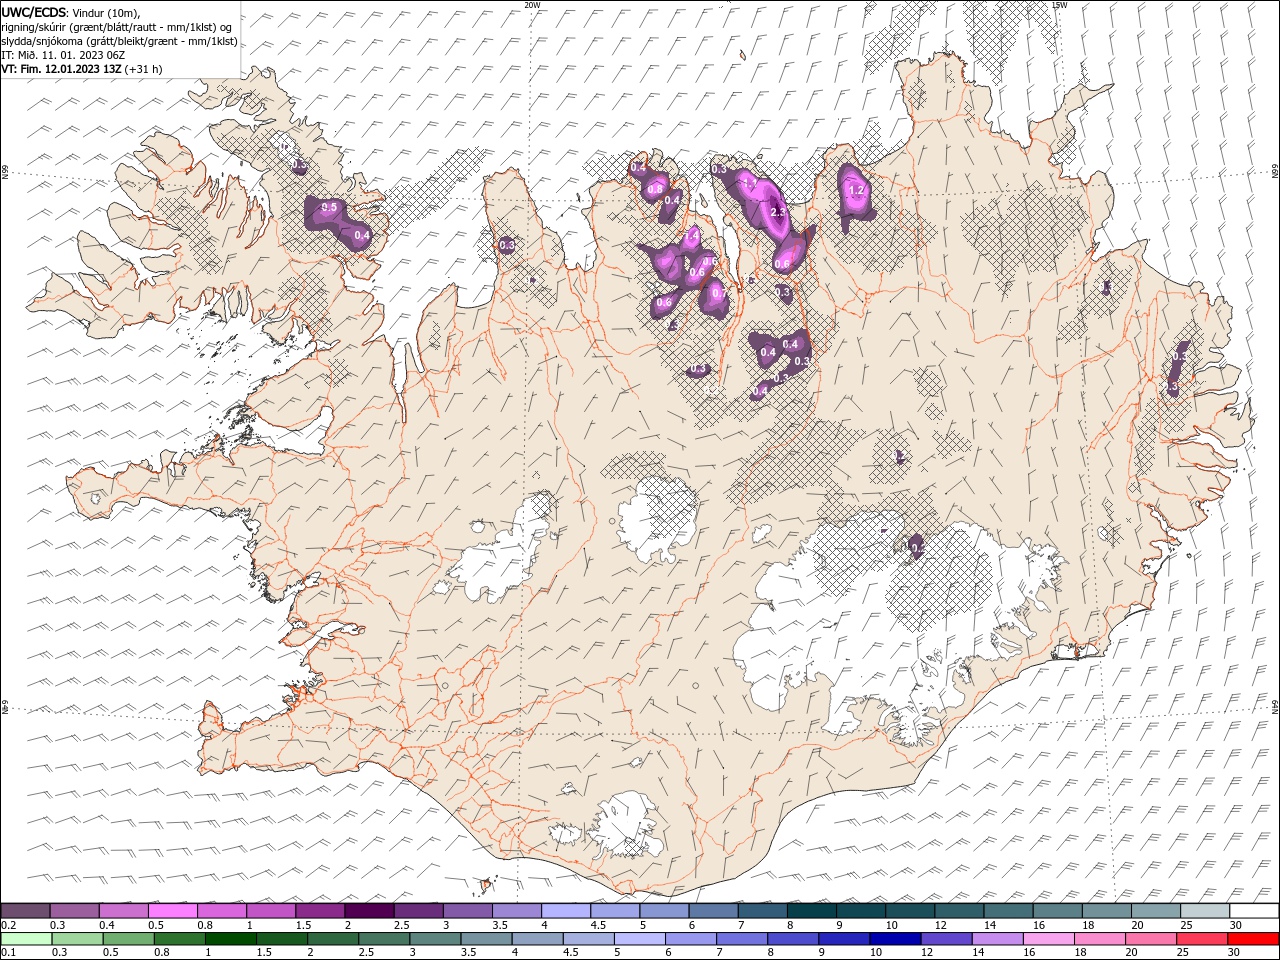Click the 0.8 snowfall value on the map
1280x960 pixels.
point(656,188)
